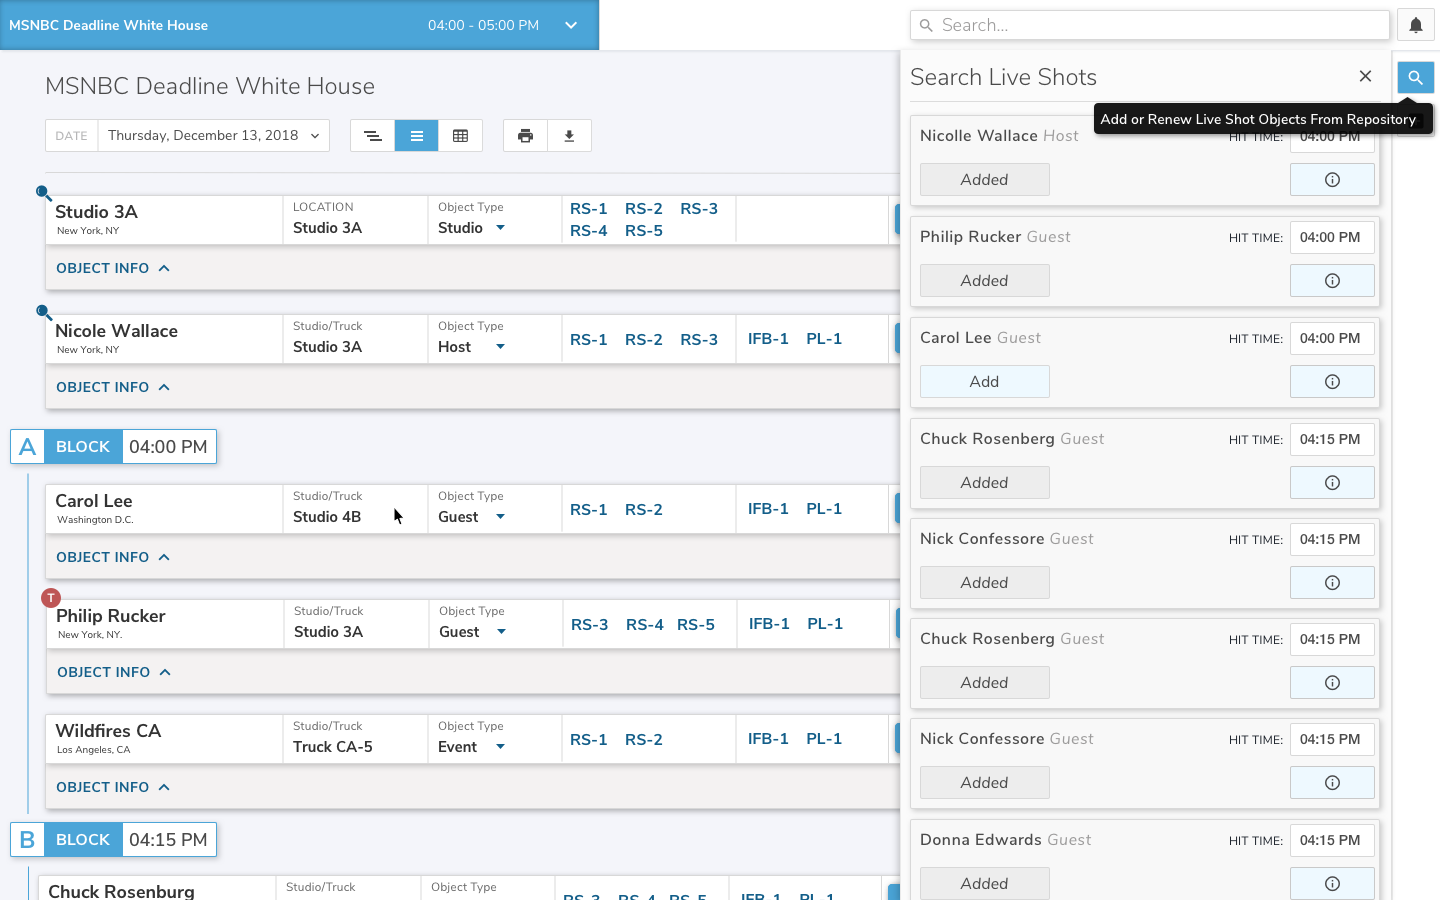Click Add button for Carol Lee
The image size is (1440, 900).
tap(984, 381)
